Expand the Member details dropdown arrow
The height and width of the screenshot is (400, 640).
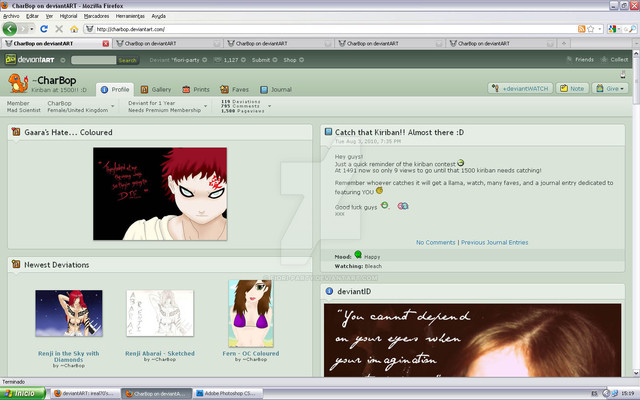[113, 107]
